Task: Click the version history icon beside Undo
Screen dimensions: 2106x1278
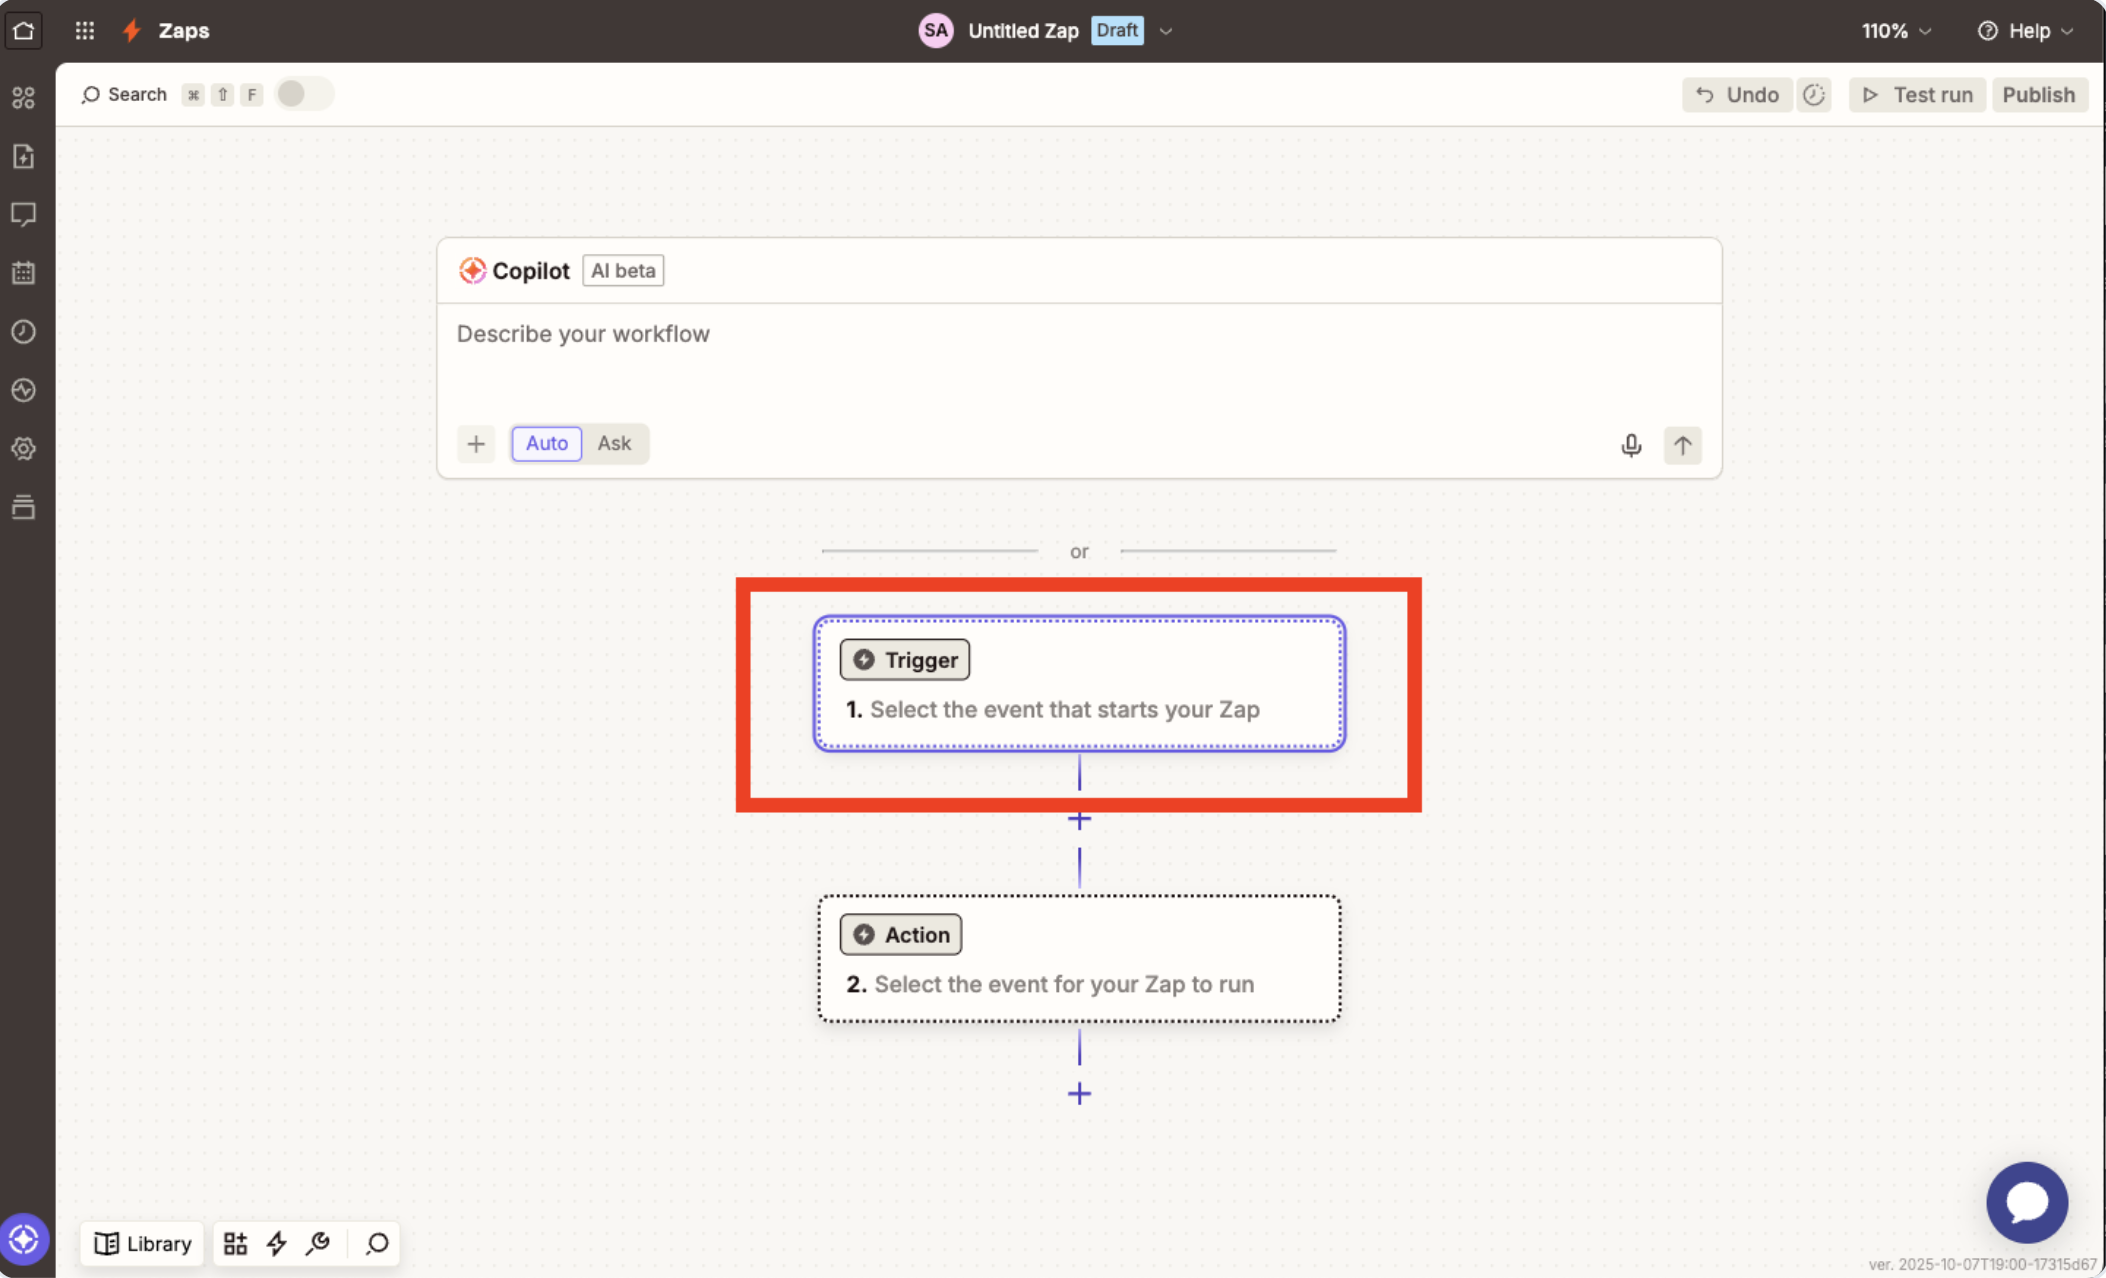Action: pos(1814,95)
